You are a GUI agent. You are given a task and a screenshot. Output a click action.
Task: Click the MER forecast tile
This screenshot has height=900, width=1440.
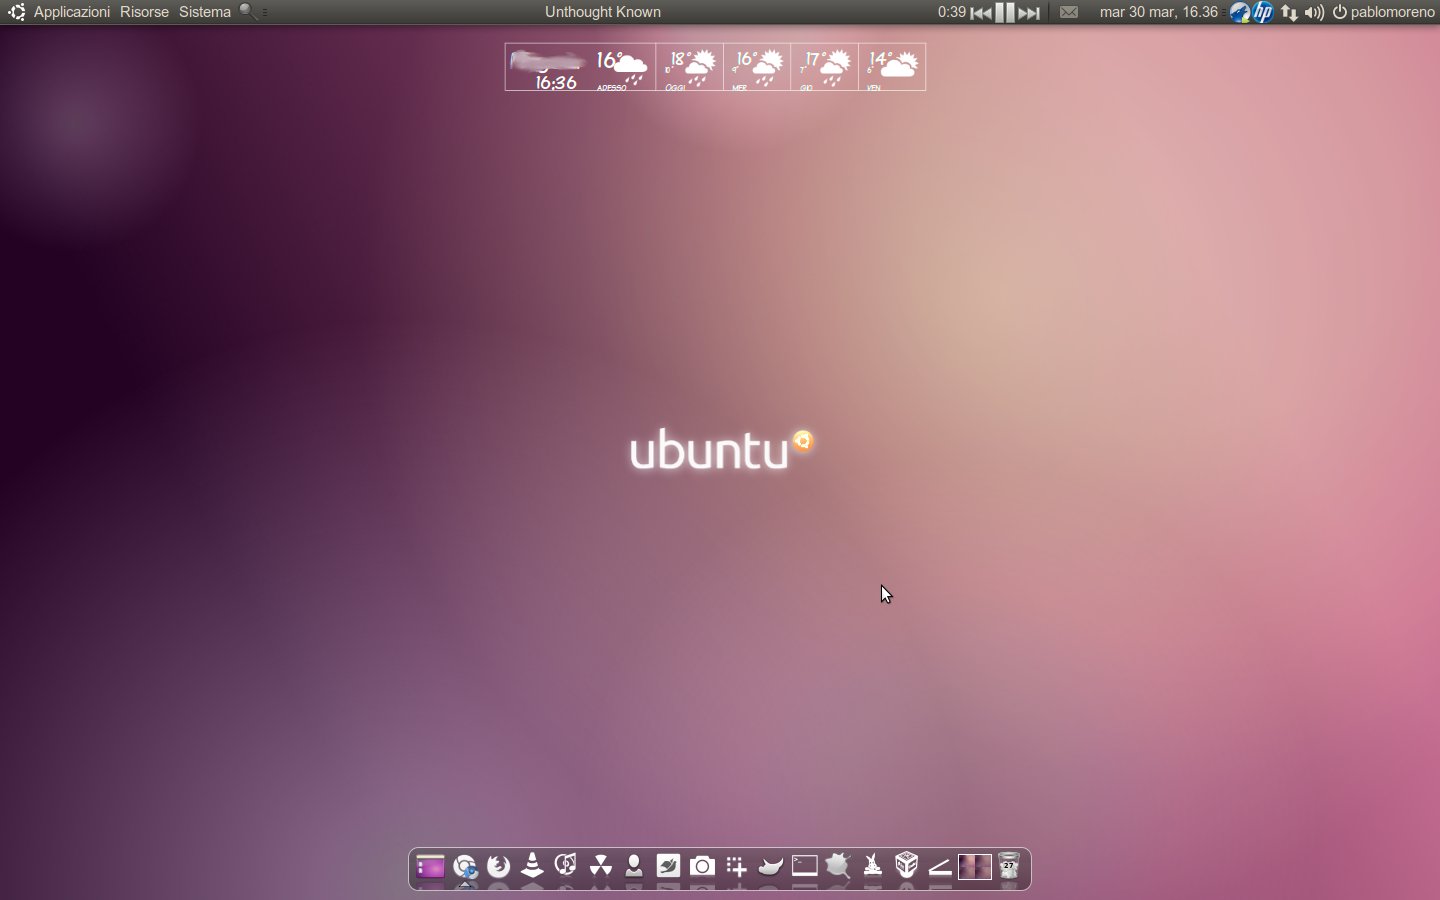(x=757, y=67)
